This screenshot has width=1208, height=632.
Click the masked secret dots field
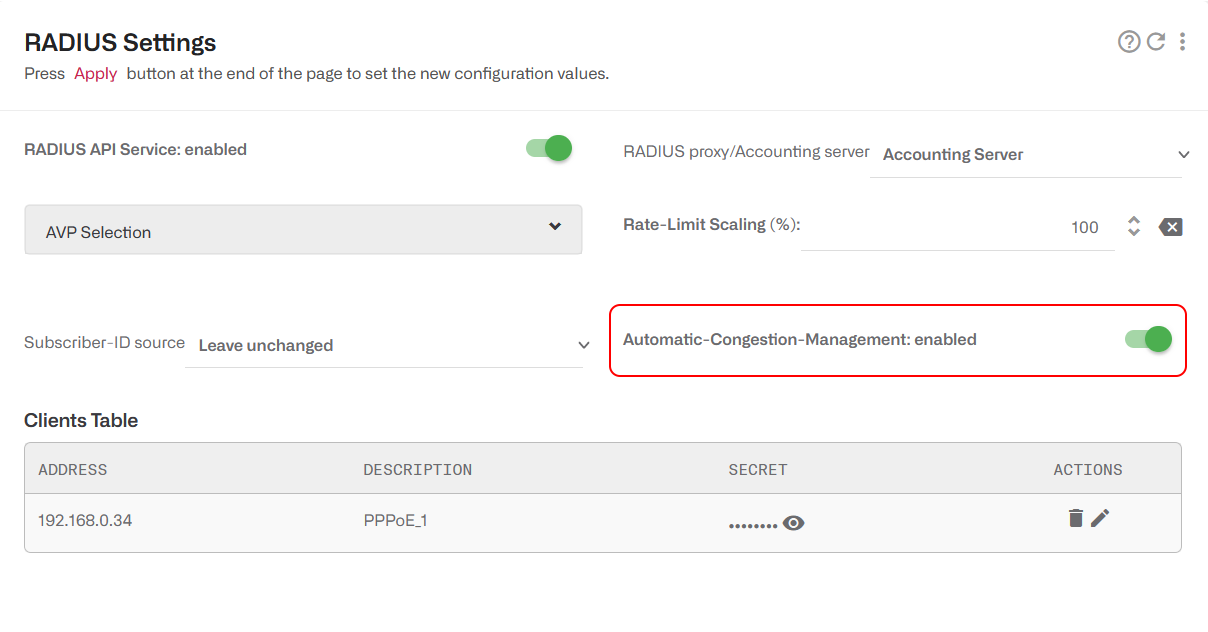click(752, 523)
